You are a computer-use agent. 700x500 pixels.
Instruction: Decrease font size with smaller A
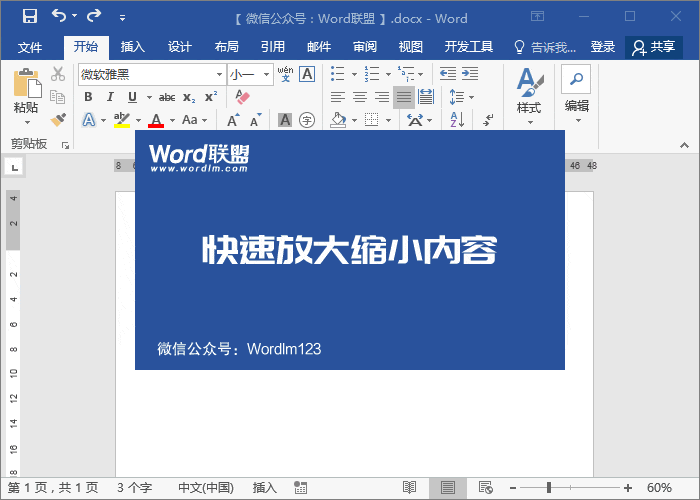click(255, 120)
